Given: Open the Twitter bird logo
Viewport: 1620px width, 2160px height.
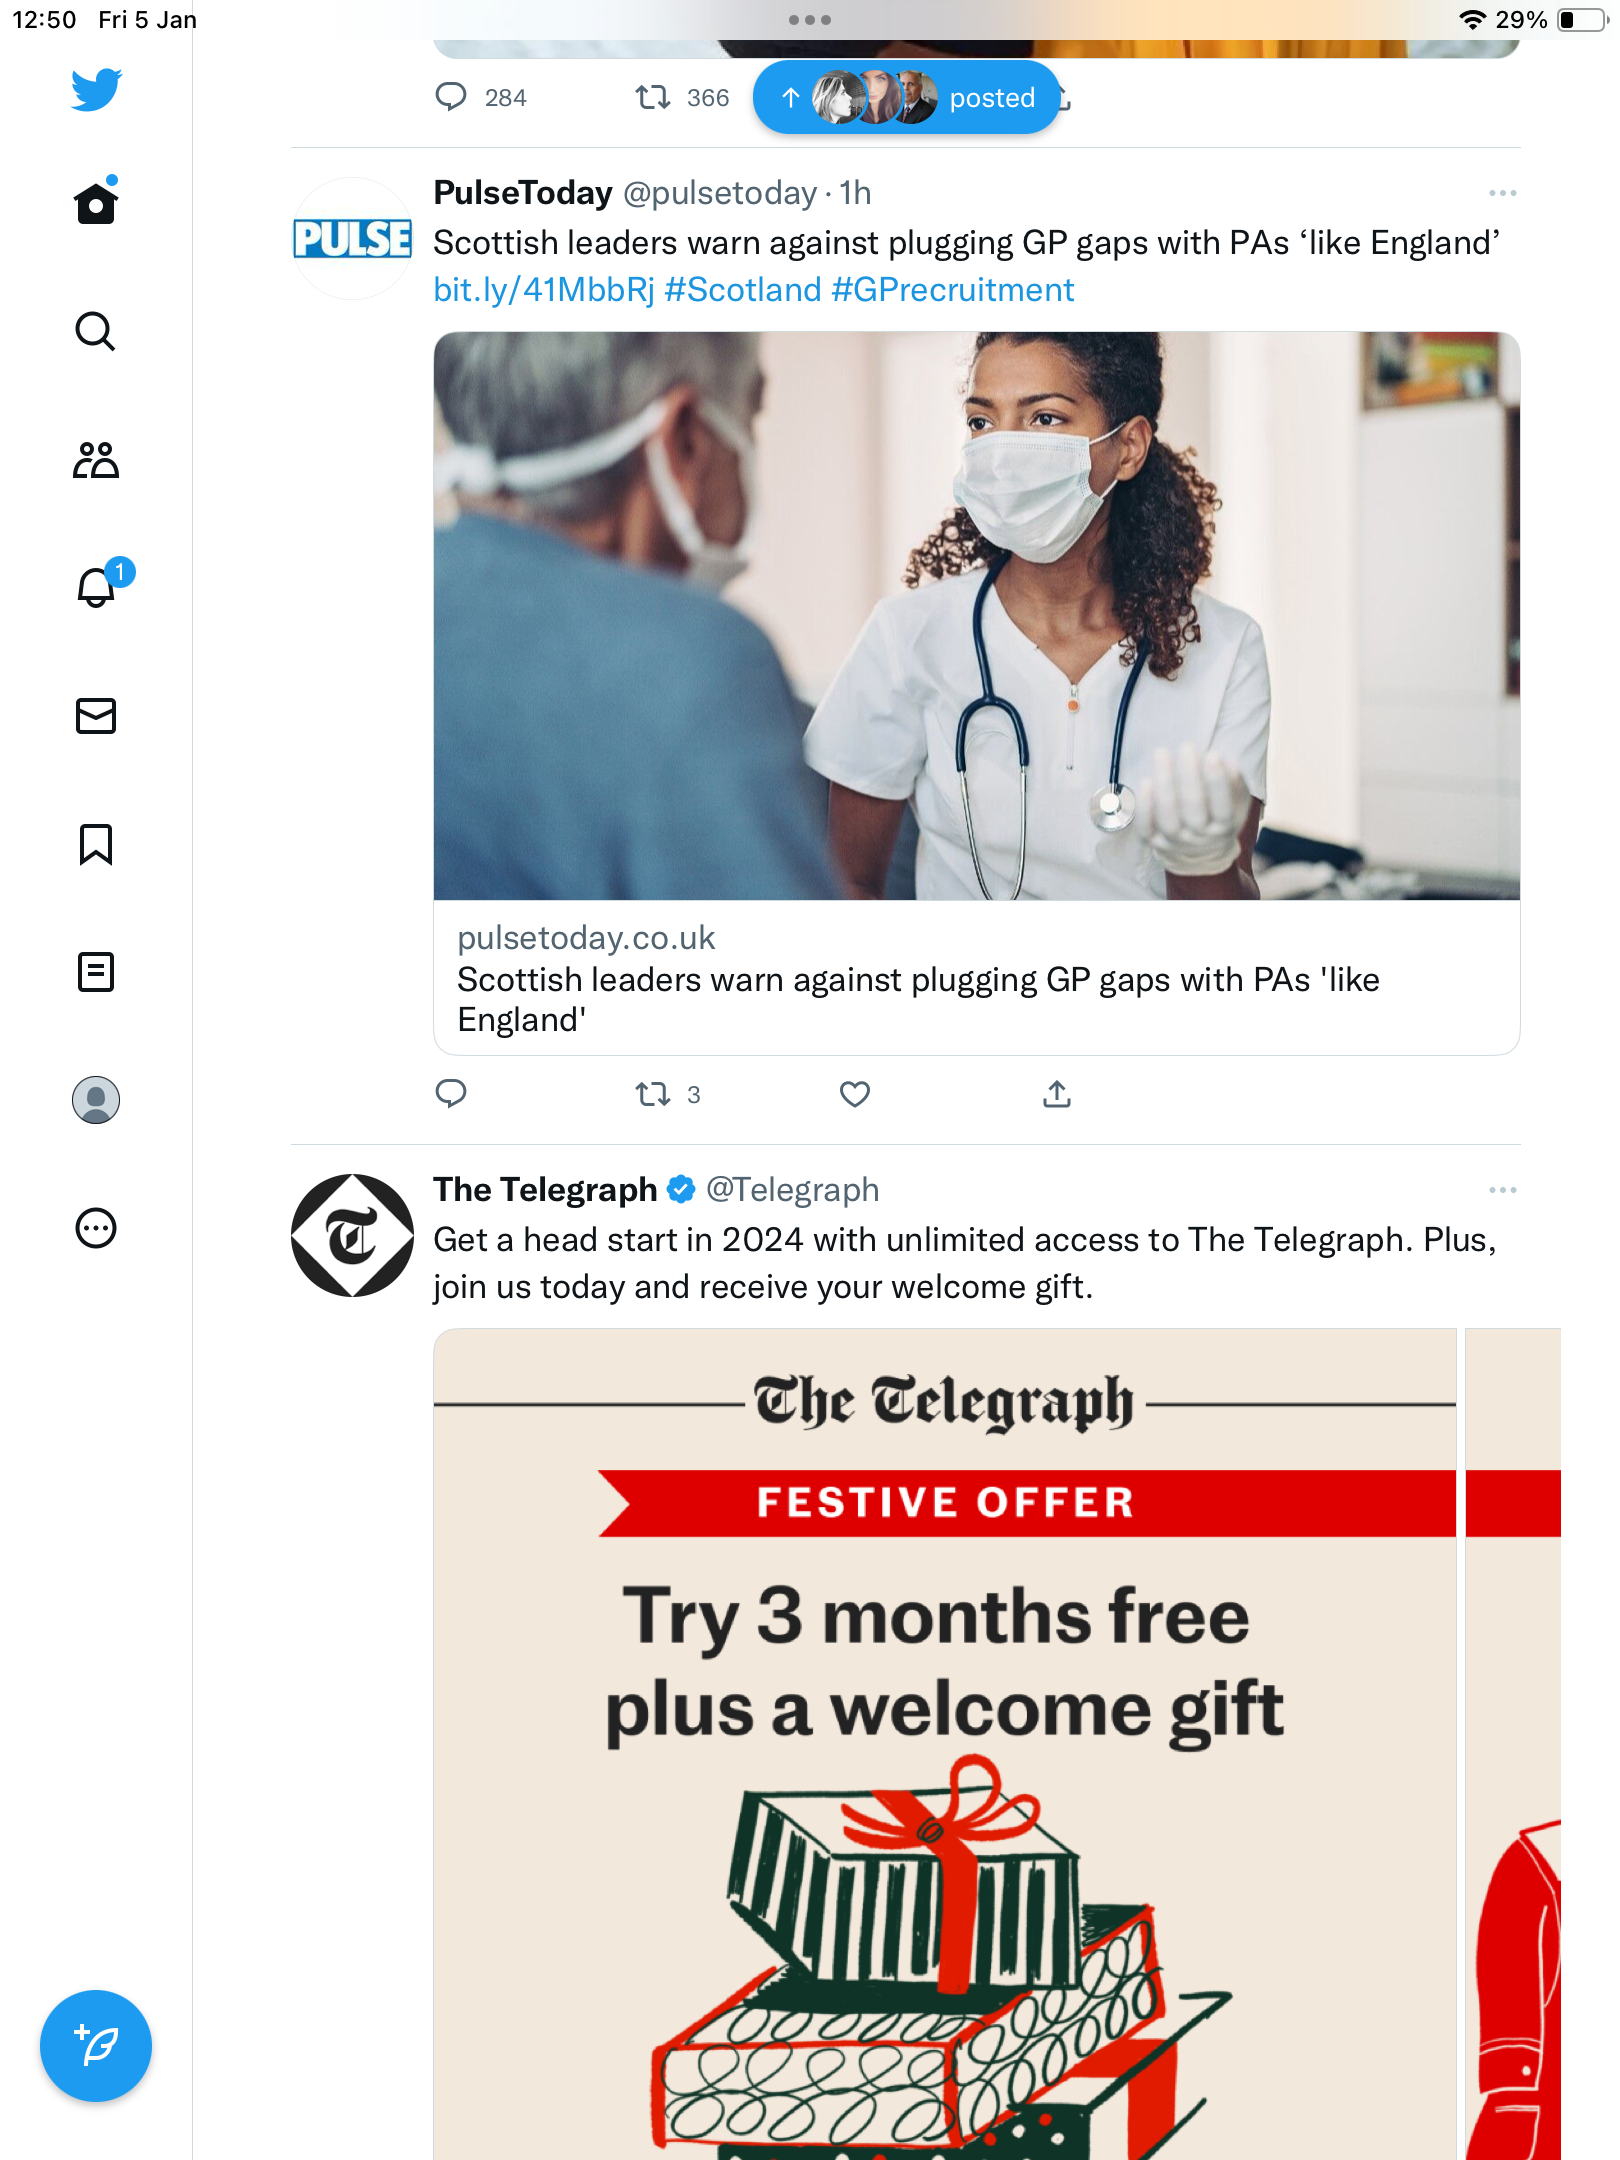Looking at the screenshot, I should 96,90.
